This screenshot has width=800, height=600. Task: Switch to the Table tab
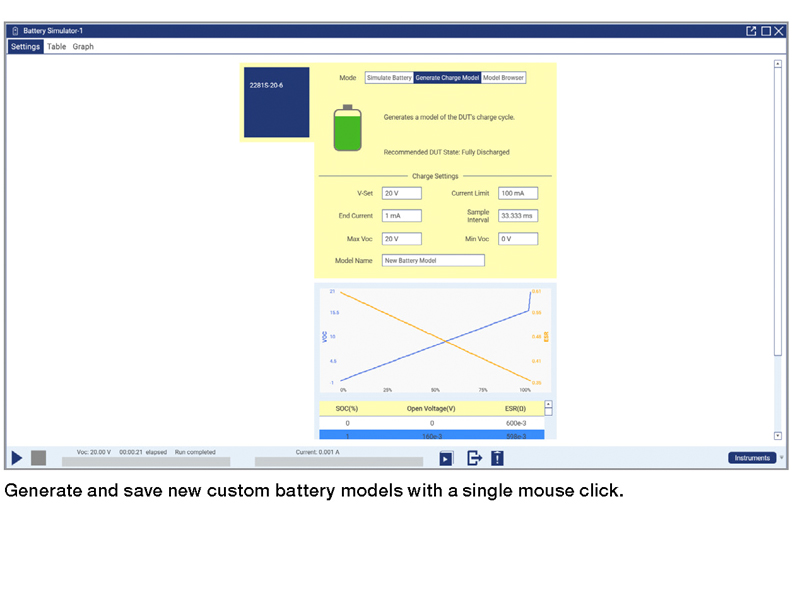click(x=57, y=47)
